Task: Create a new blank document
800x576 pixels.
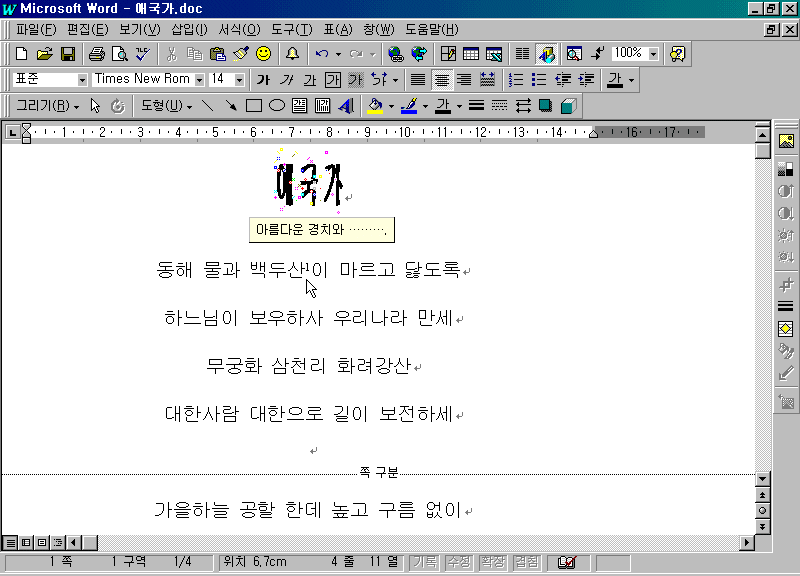Action: (x=21, y=54)
